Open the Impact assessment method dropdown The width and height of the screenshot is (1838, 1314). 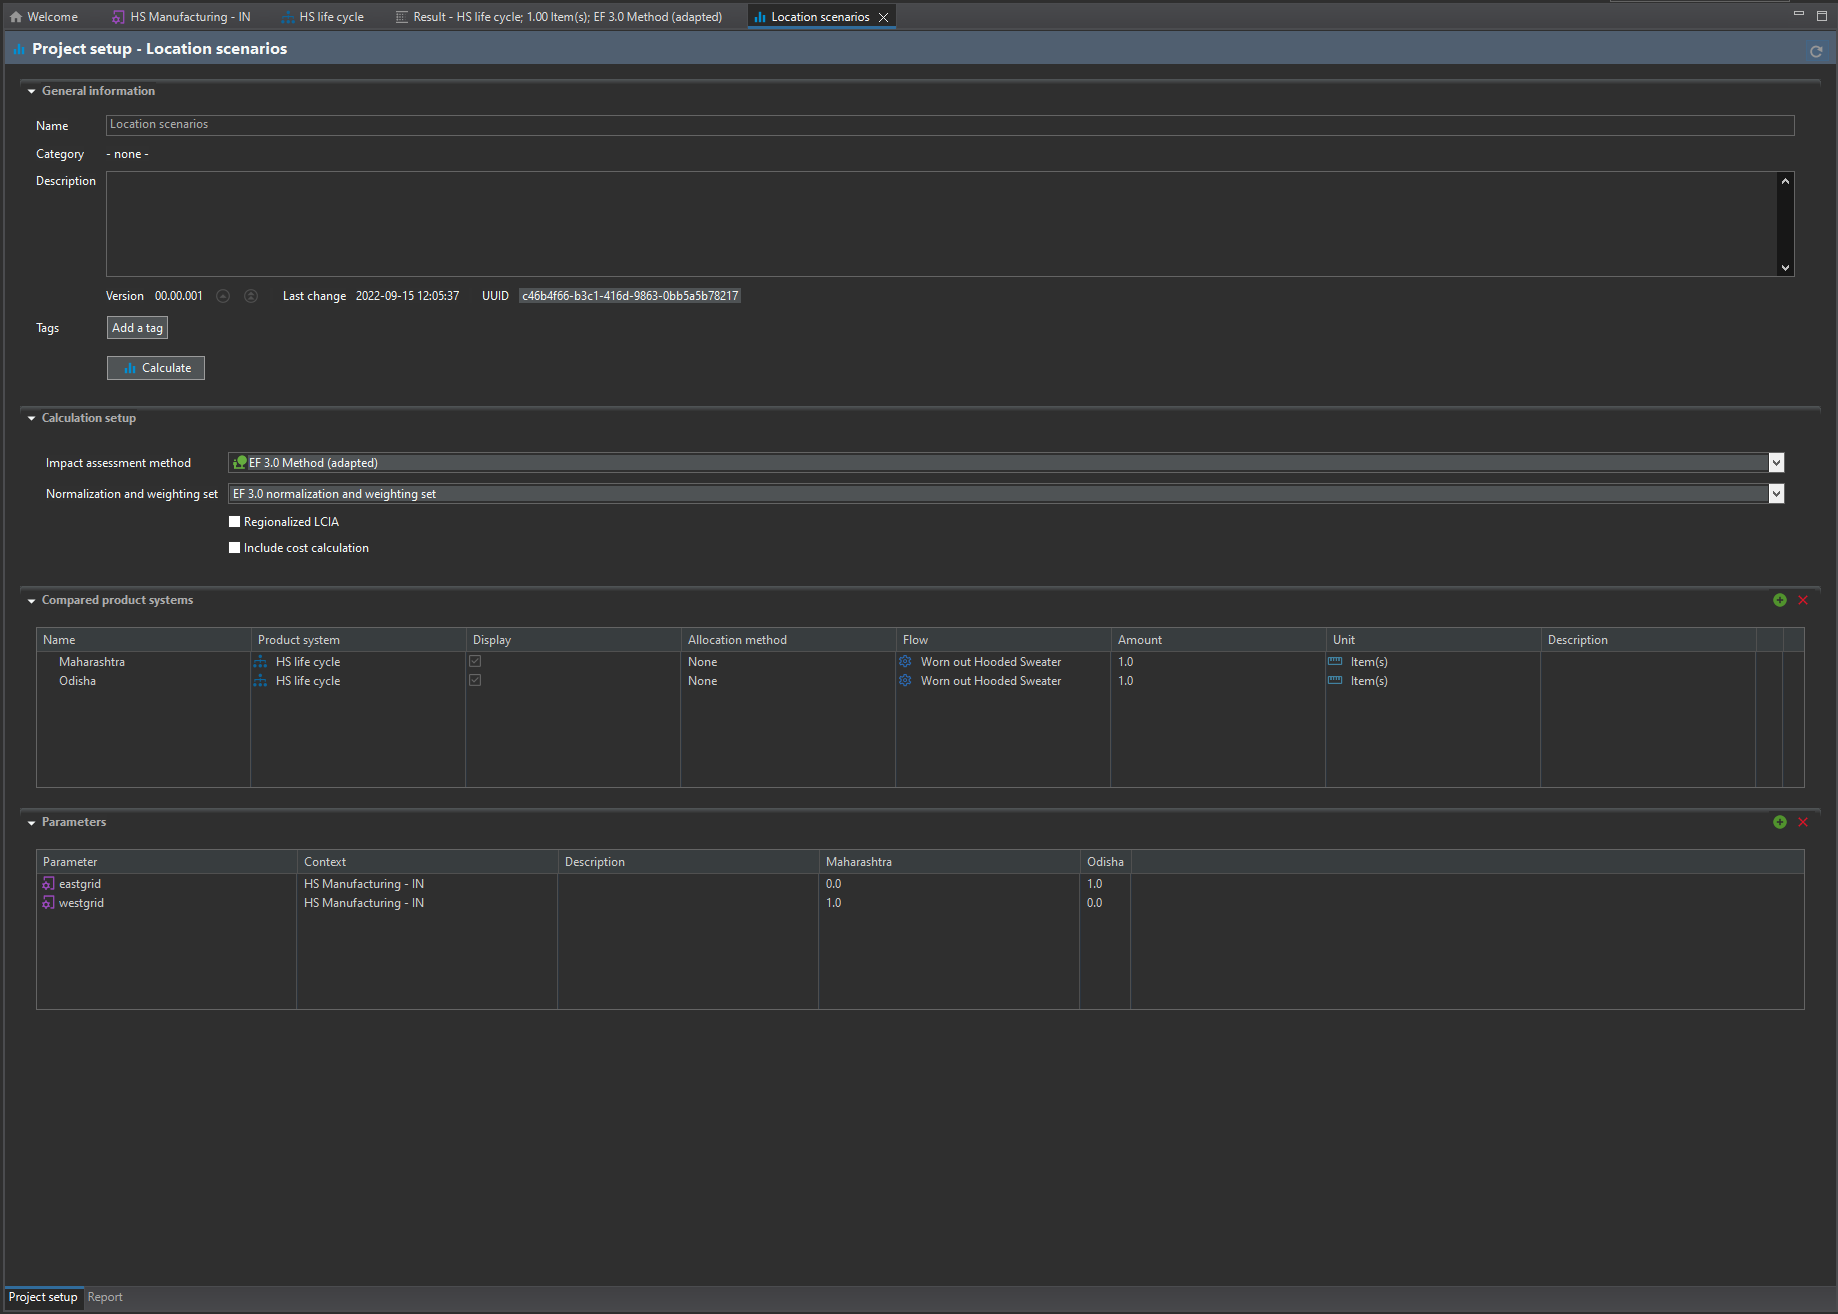coord(1776,463)
